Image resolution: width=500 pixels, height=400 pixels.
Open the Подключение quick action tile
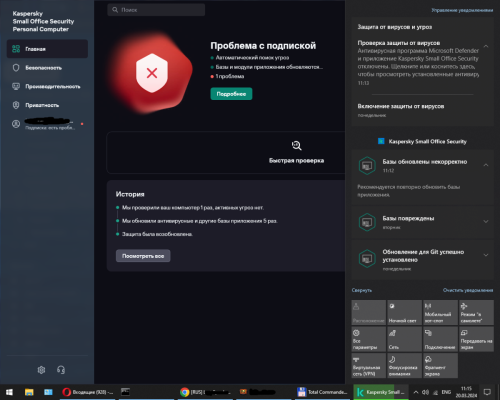[440, 339]
